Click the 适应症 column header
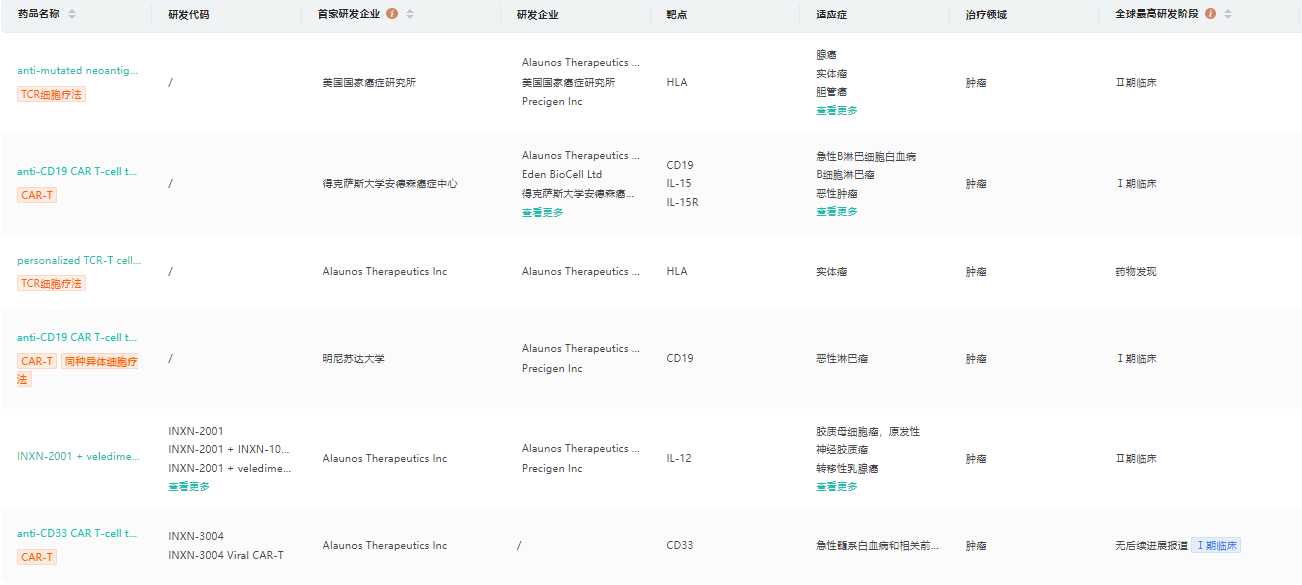Viewport: 1302px width, 585px height. 831,14
